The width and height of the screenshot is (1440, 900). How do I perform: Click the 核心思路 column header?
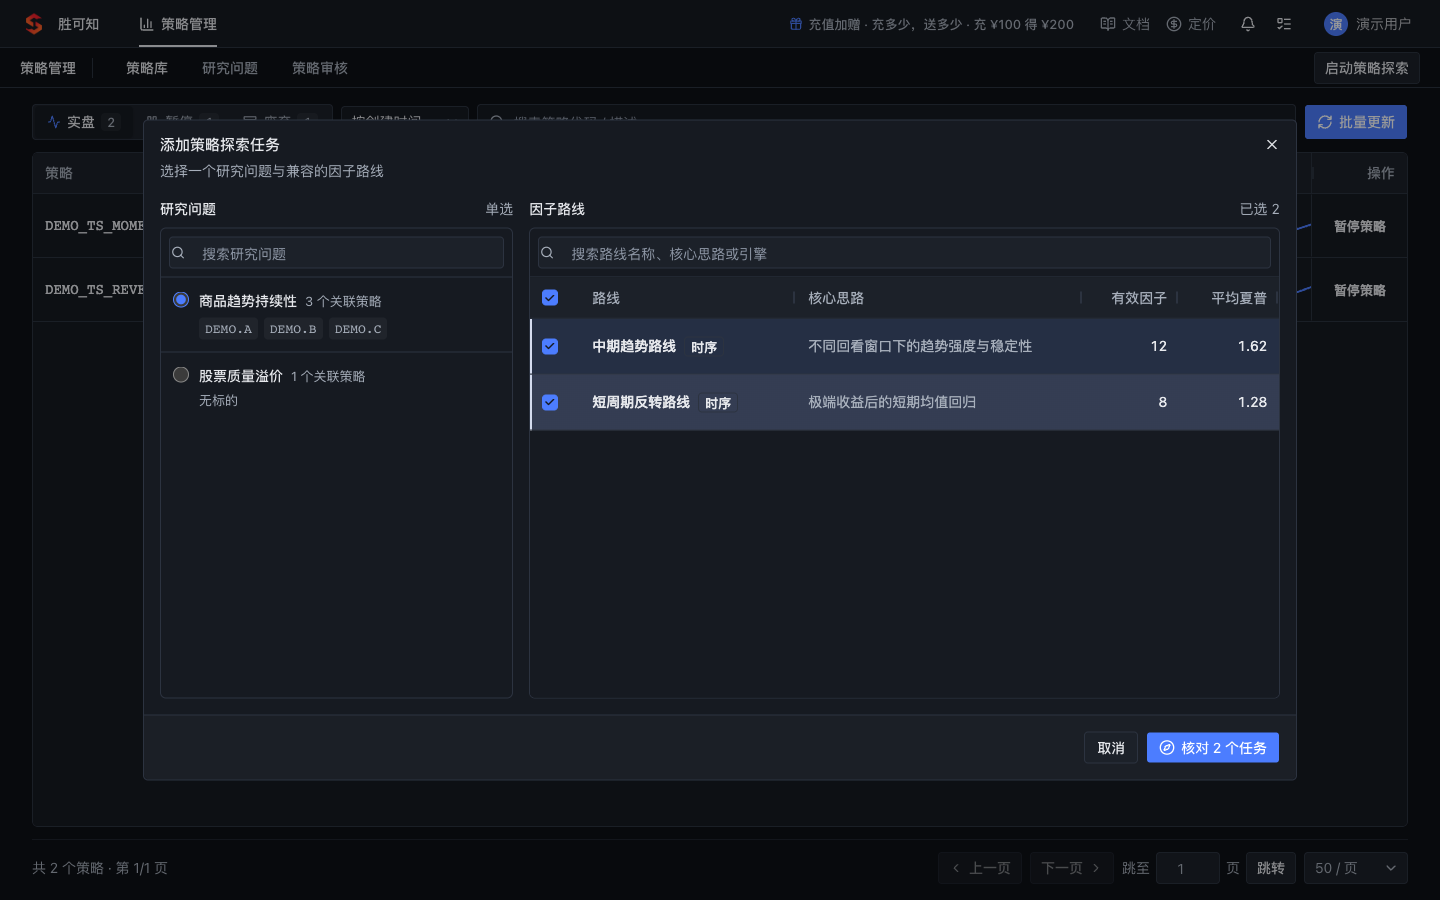(x=836, y=298)
